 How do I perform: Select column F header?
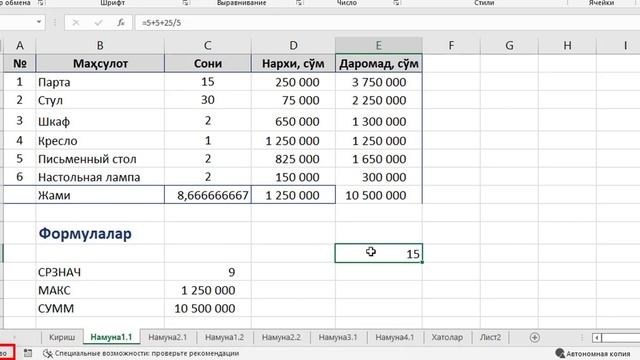(x=451, y=45)
